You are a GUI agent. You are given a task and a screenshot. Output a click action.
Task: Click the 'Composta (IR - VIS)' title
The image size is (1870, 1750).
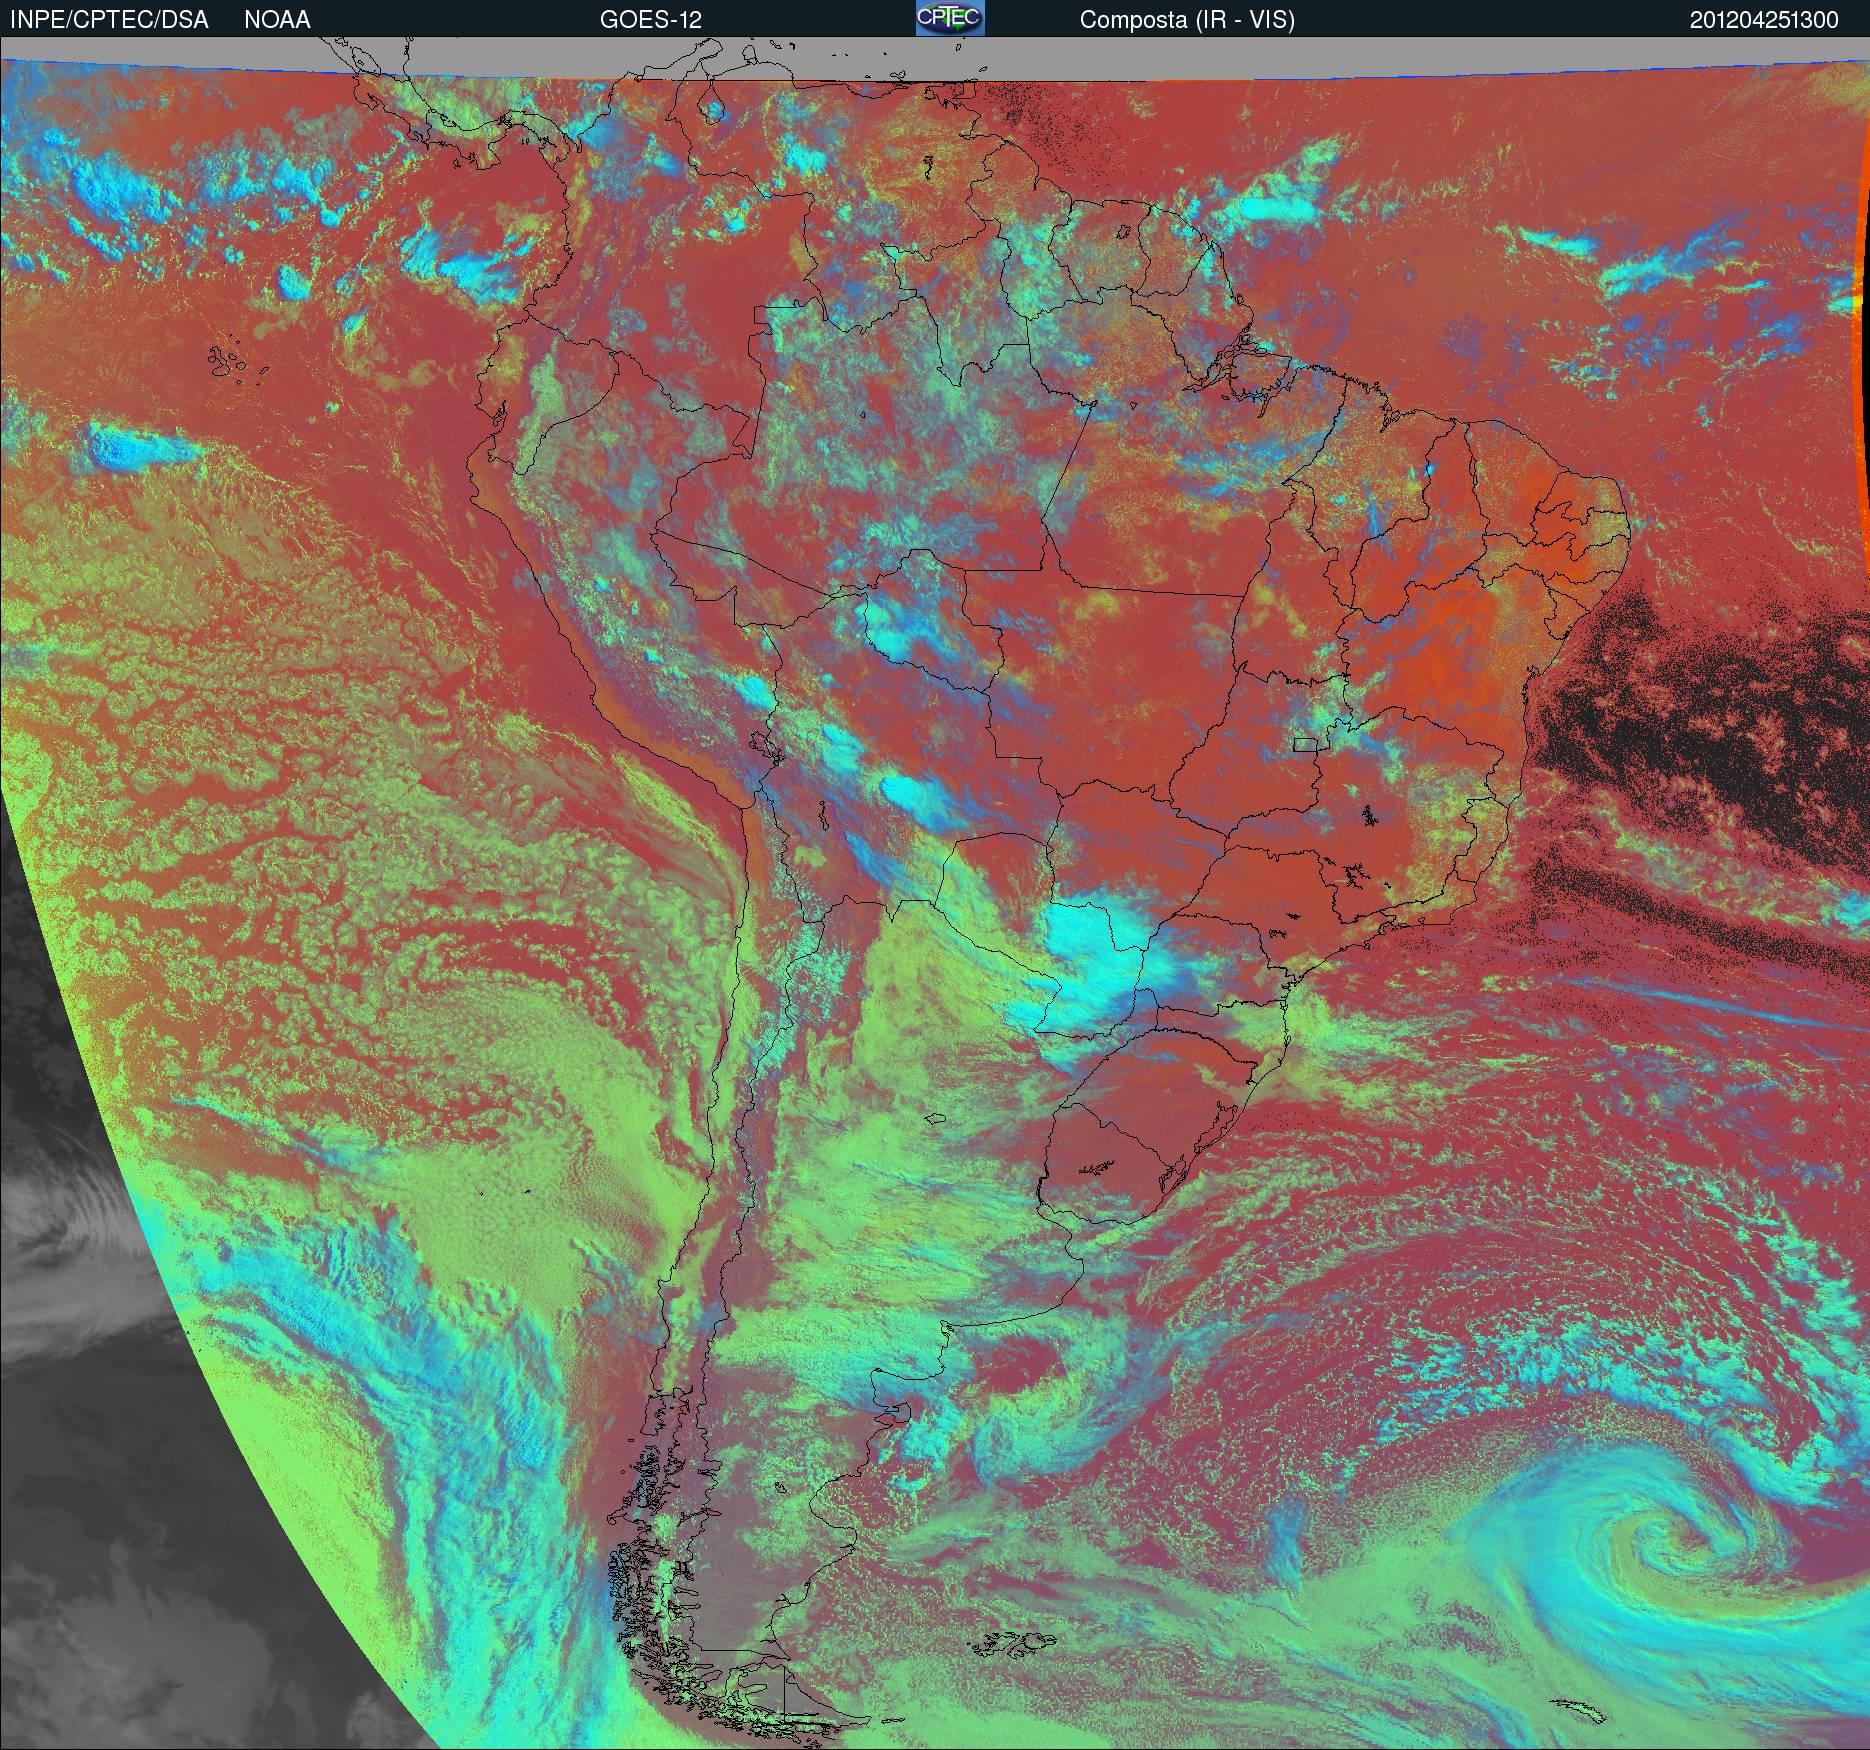[x=1187, y=21]
